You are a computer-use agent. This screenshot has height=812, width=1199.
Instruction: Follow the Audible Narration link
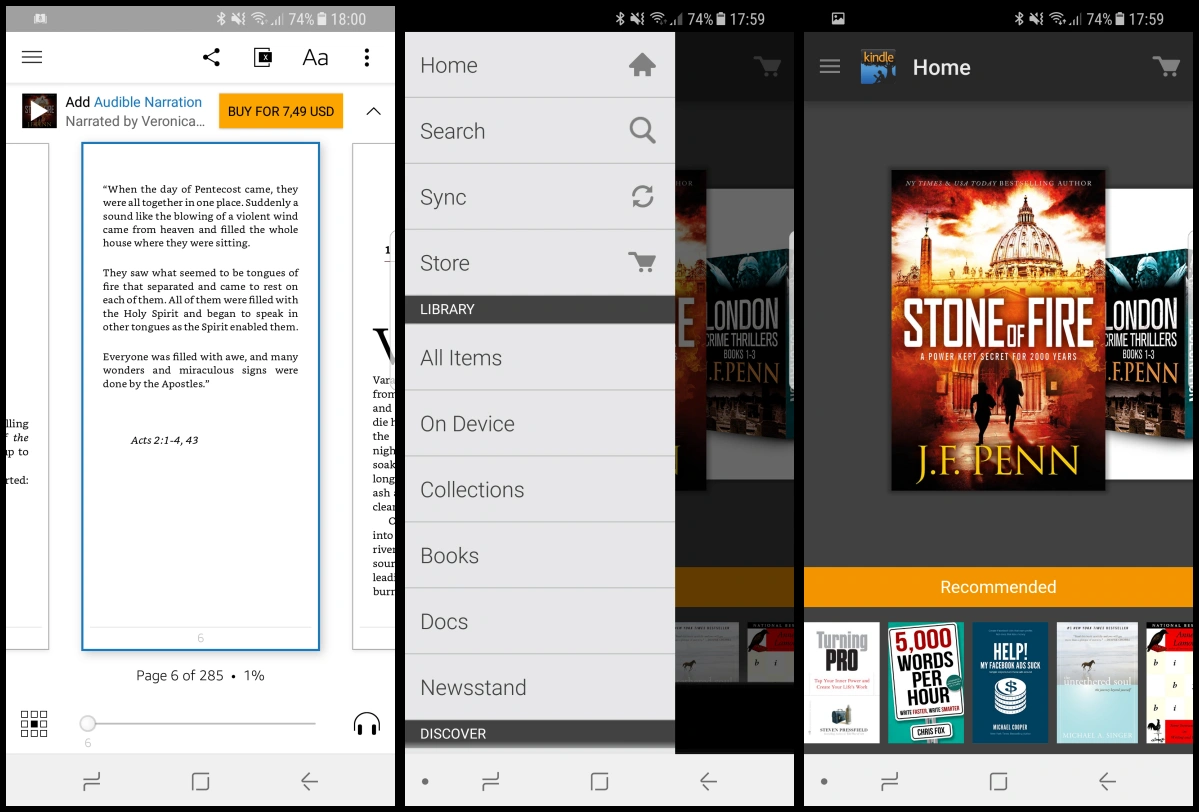click(148, 102)
